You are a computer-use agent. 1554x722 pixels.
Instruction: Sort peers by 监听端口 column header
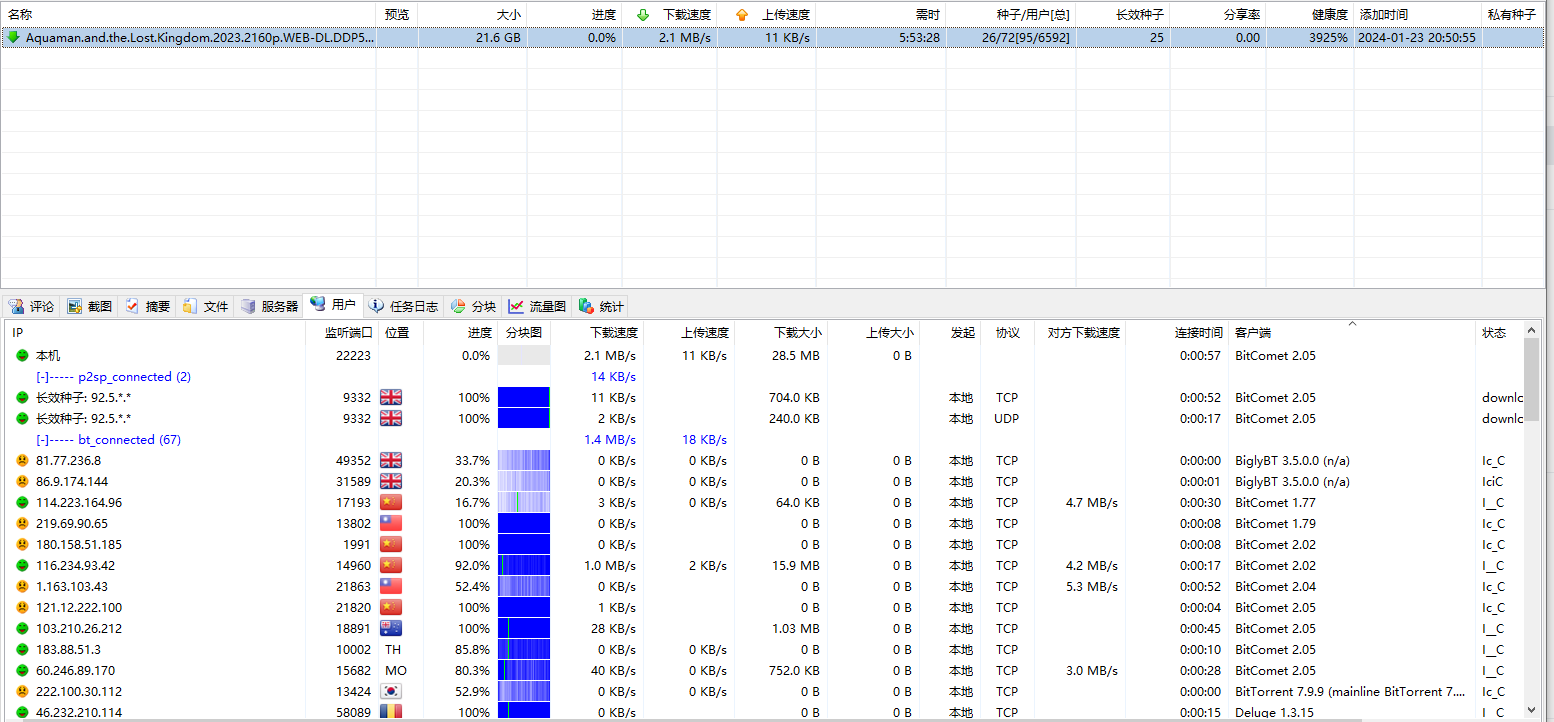coord(342,333)
